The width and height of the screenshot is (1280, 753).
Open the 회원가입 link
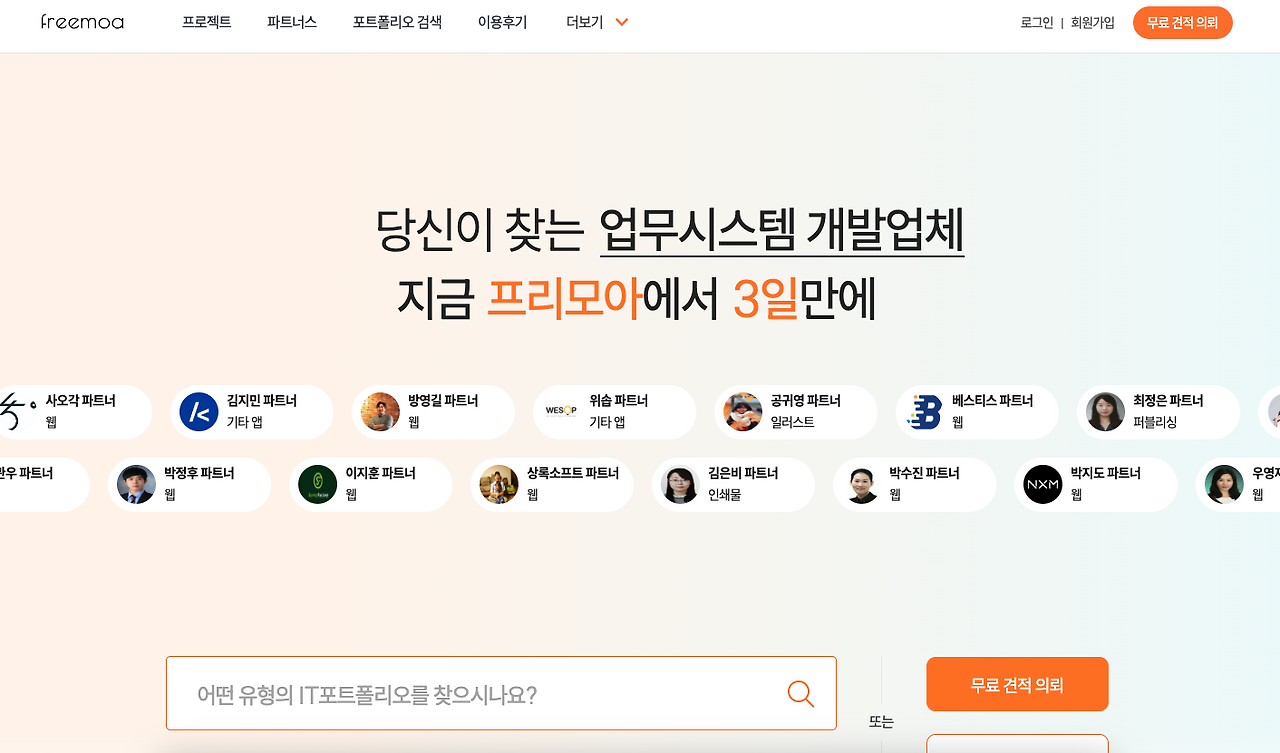point(1093,23)
